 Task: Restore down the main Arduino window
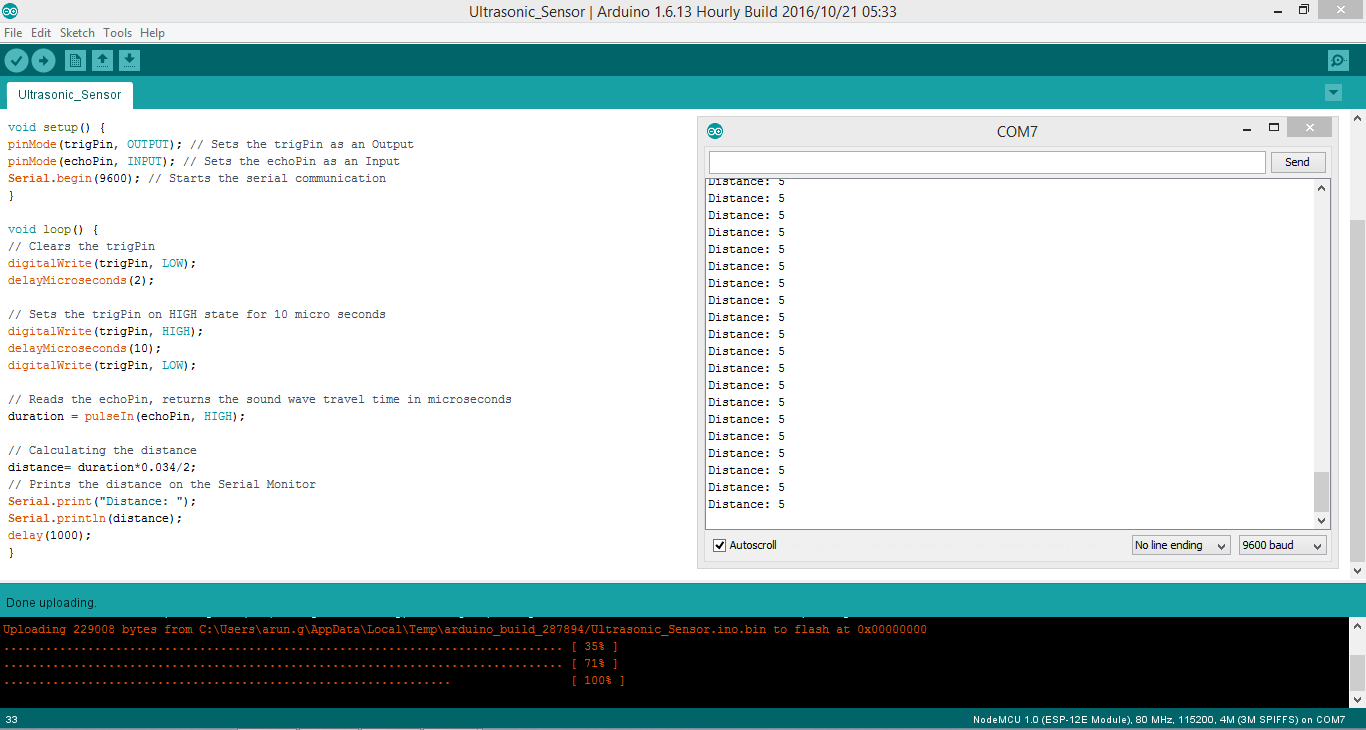pyautogui.click(x=1304, y=9)
